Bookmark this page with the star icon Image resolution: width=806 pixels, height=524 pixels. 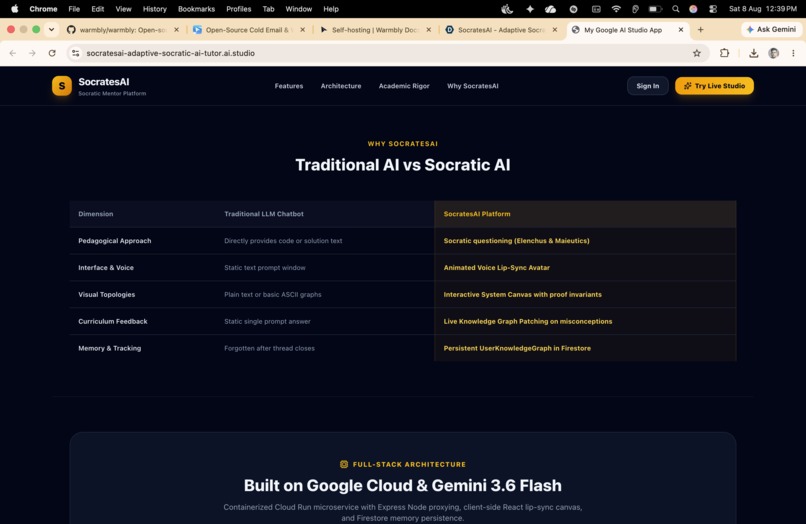point(697,53)
